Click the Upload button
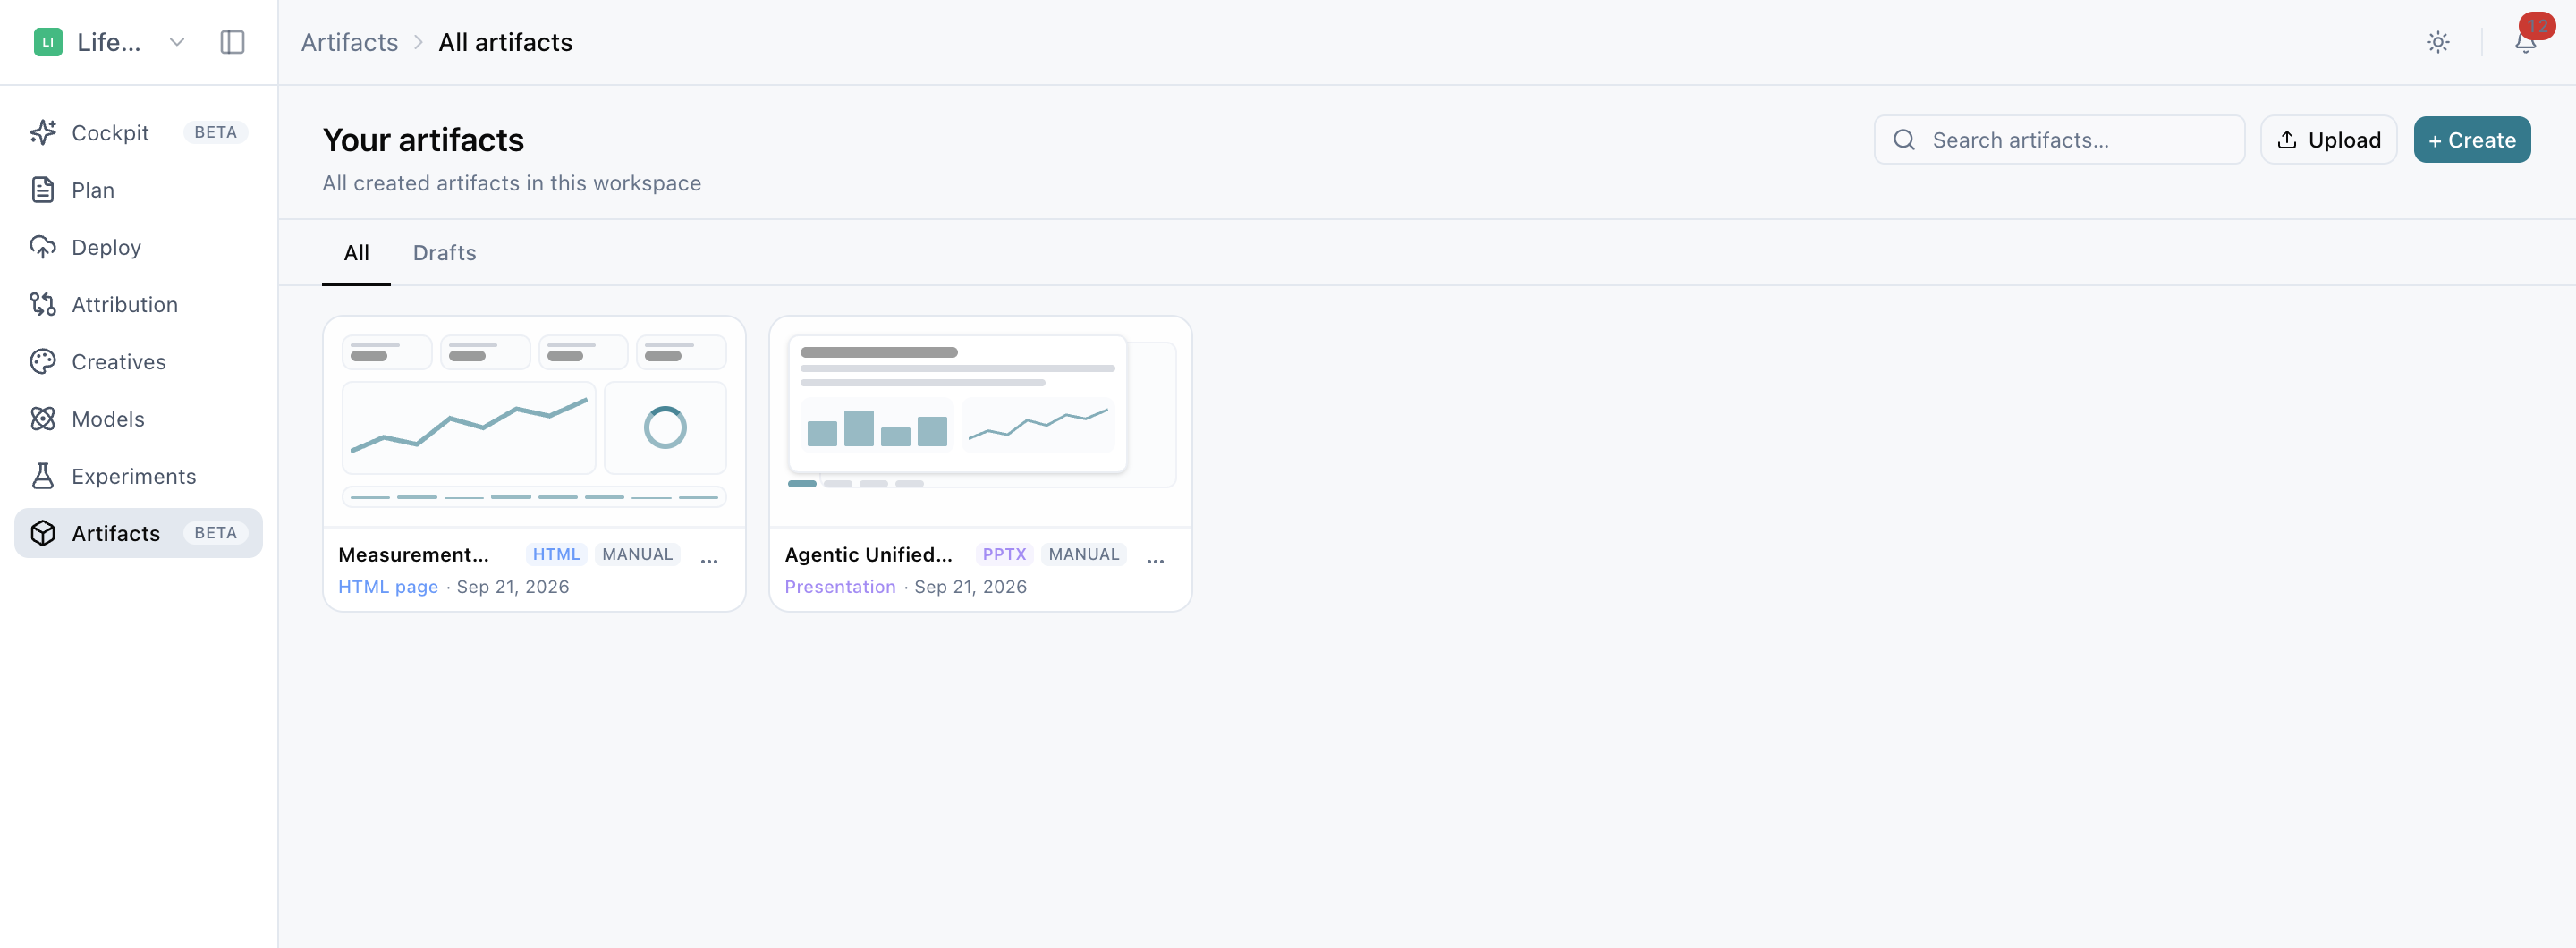The height and width of the screenshot is (948, 2576). point(2328,140)
